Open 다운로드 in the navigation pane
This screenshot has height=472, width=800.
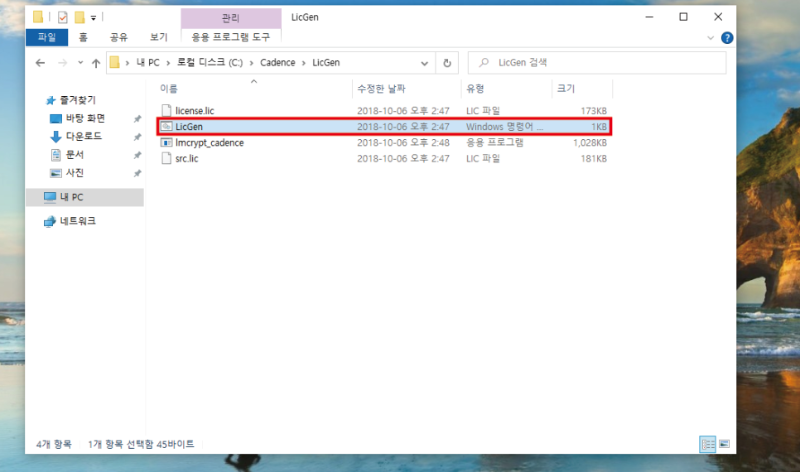(83, 136)
